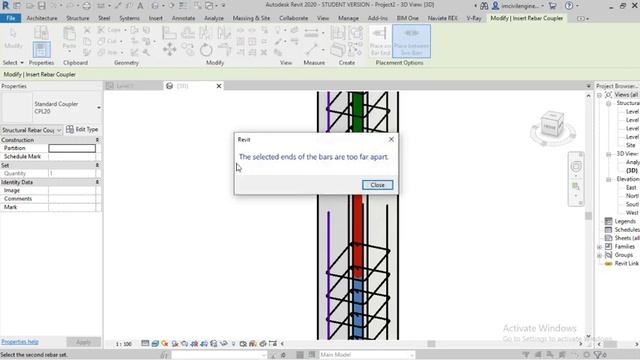
Task: Select Revit Links in Project Browser
Action: 627,264
